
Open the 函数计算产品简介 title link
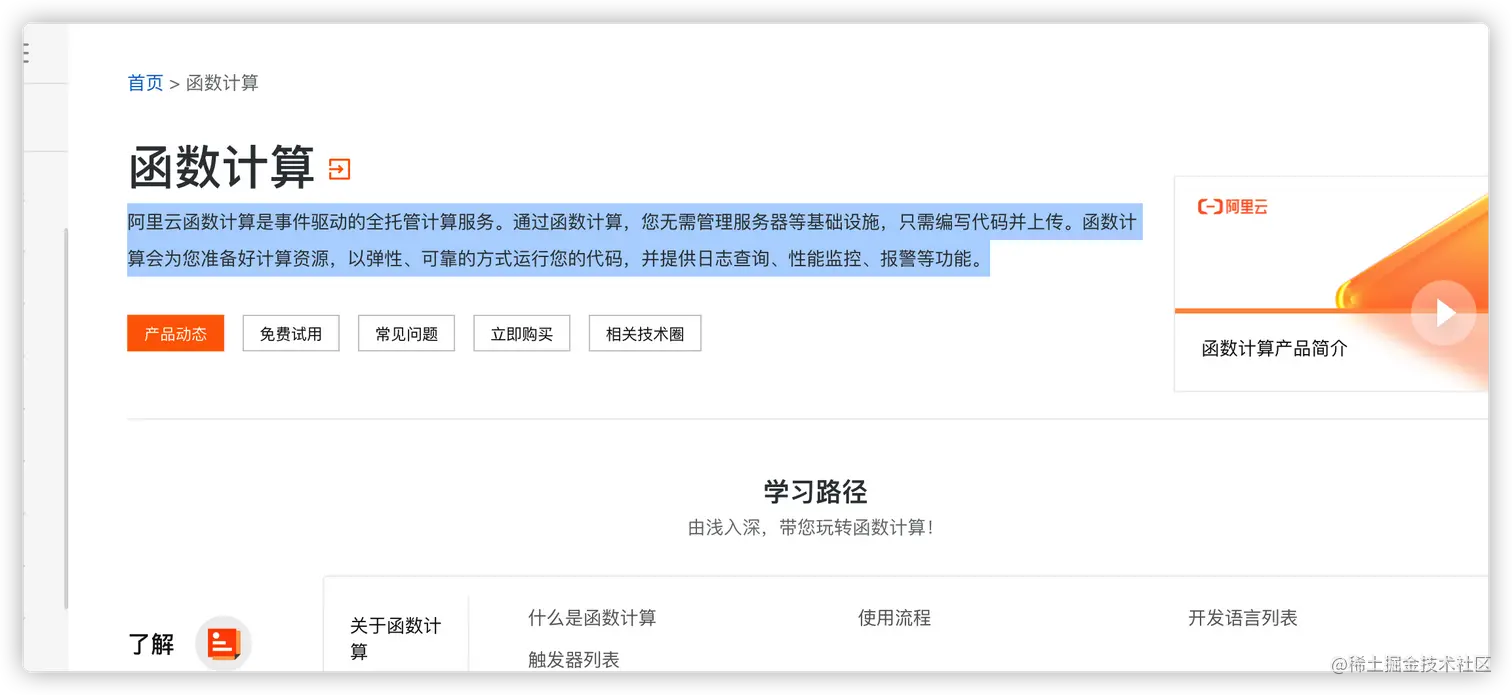point(1275,349)
